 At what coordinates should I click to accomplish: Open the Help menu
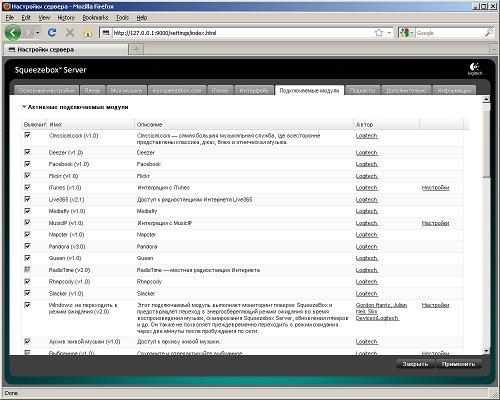(142, 18)
